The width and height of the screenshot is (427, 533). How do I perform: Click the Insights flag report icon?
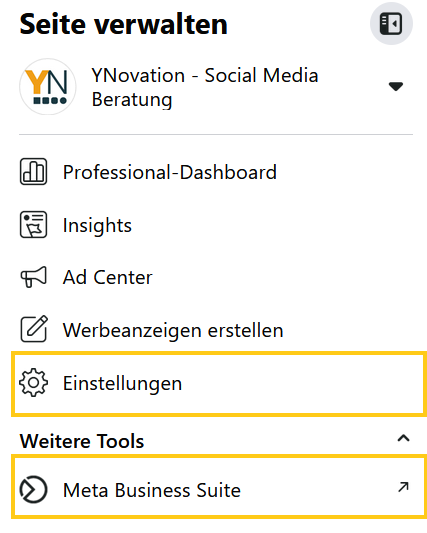33,225
